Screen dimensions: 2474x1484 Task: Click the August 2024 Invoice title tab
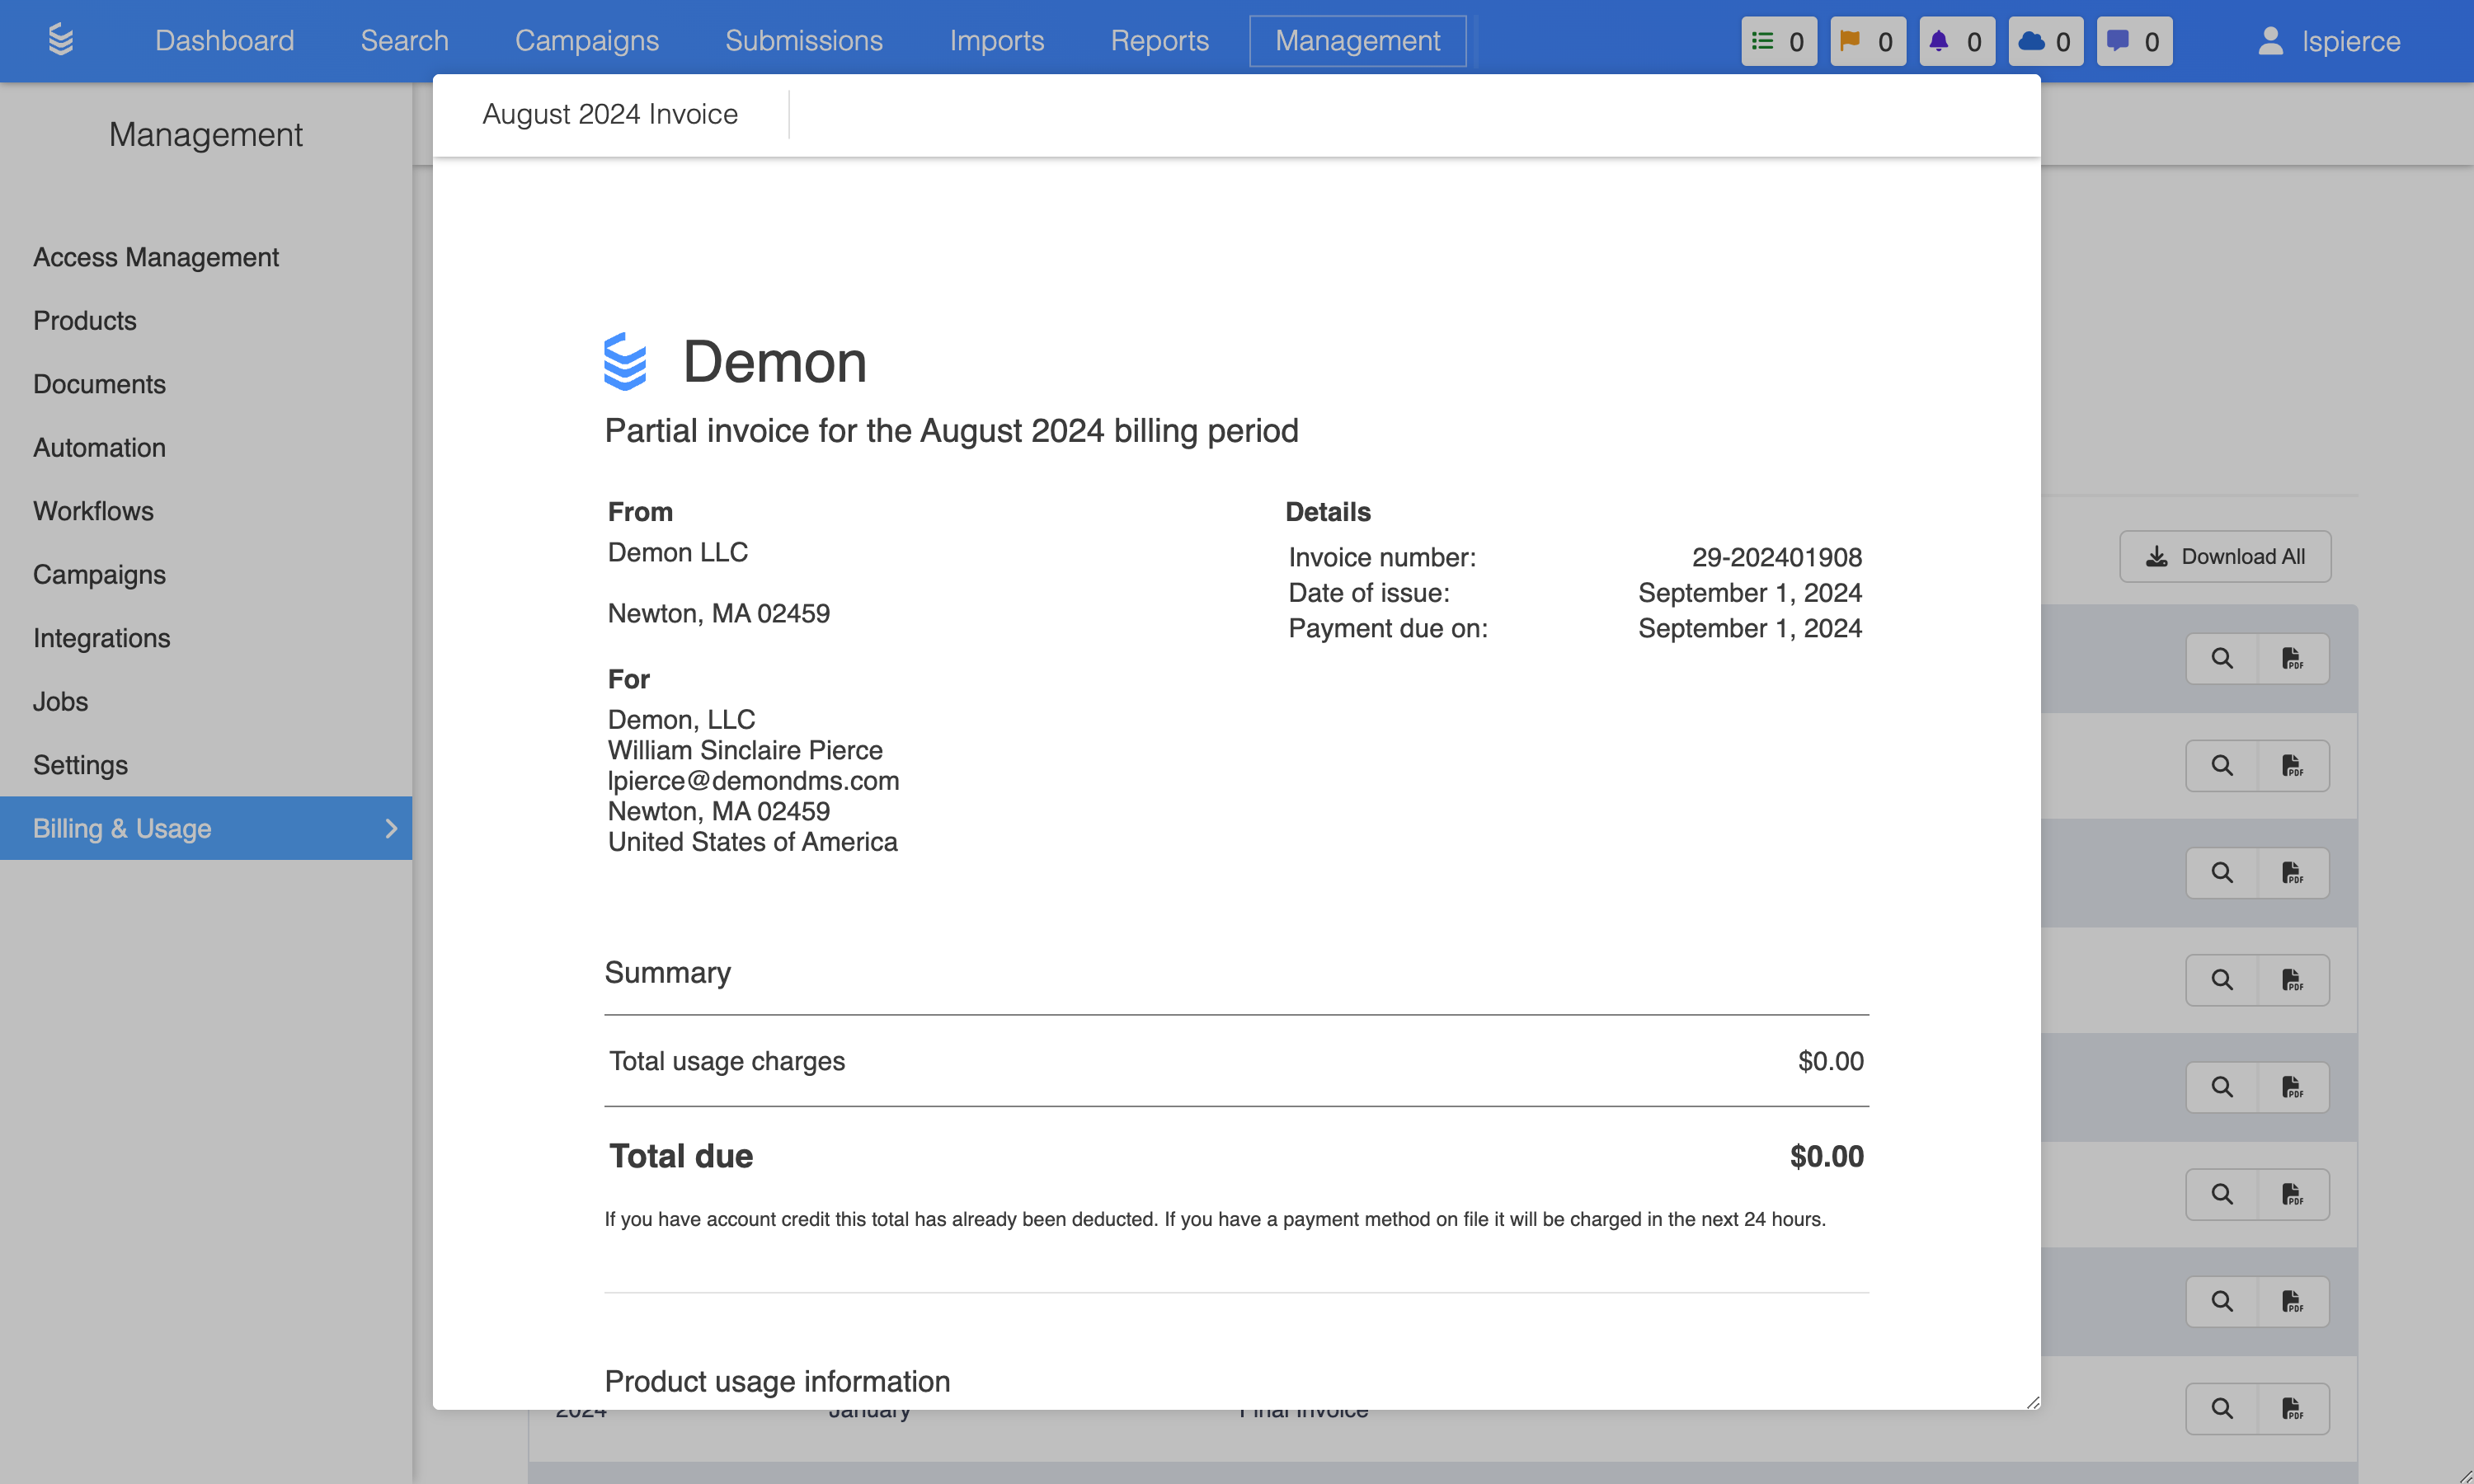point(610,114)
